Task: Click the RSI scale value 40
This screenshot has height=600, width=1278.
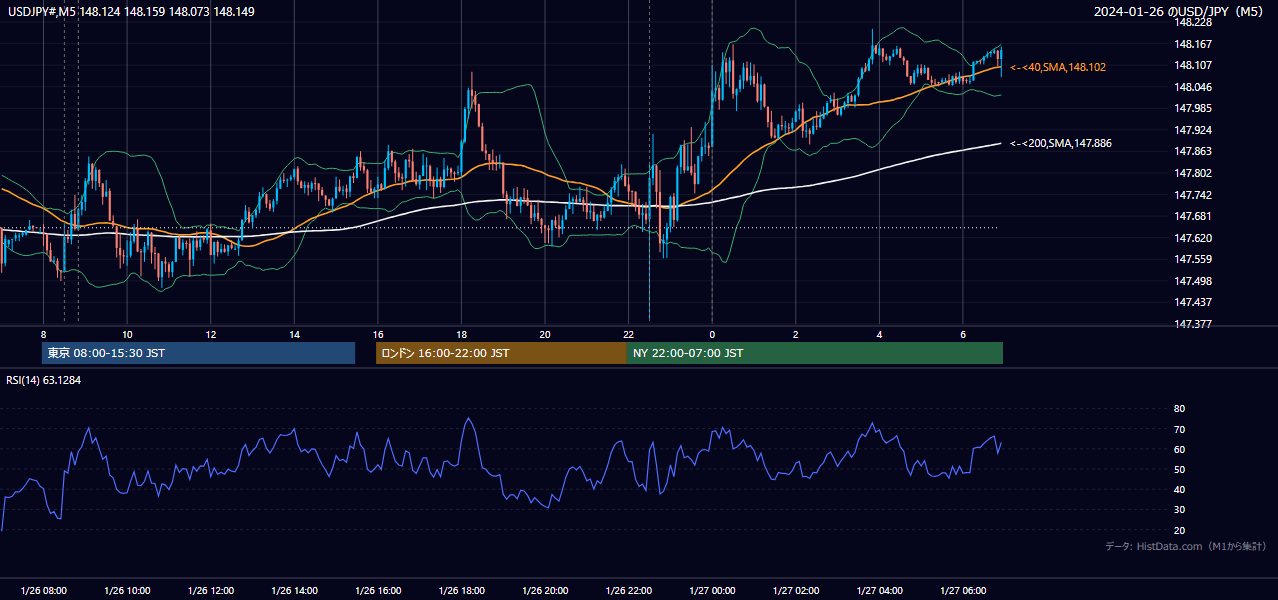Action: pos(1179,490)
